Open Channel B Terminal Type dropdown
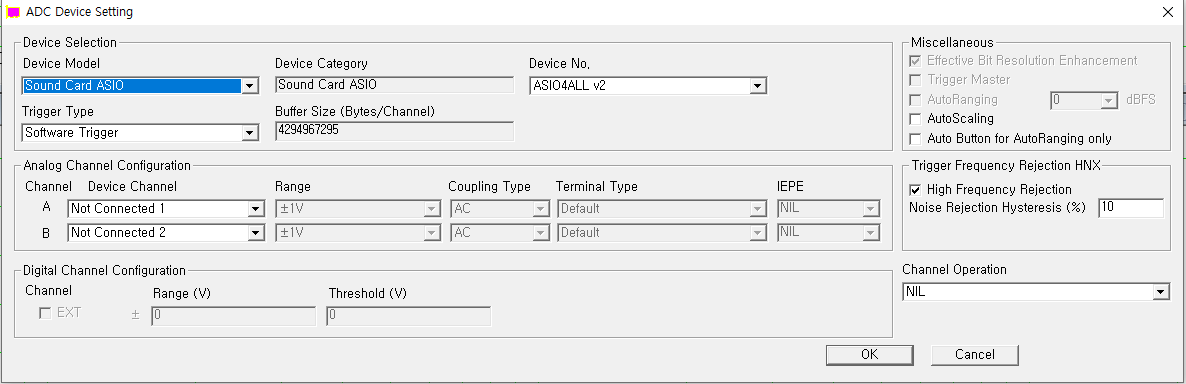The image size is (1186, 384). (662, 233)
